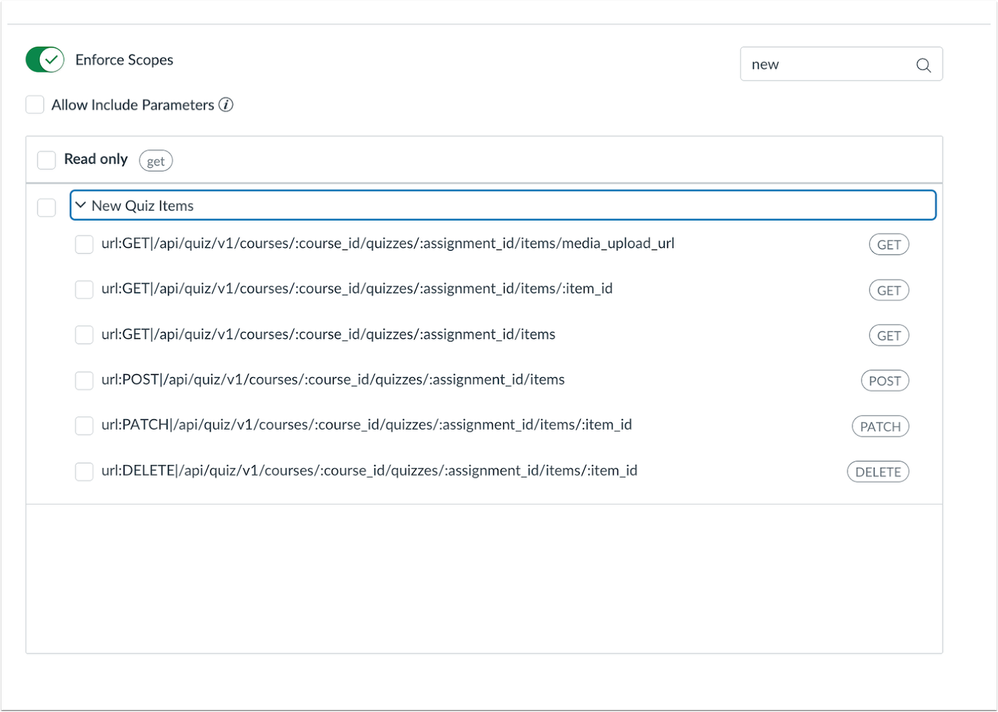Check the Read only checkbox
The width and height of the screenshot is (998, 712).
46,160
